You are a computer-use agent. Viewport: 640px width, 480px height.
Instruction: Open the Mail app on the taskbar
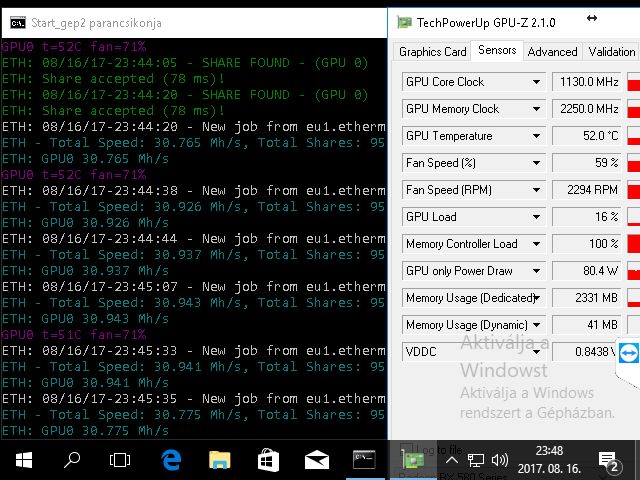[x=317, y=460]
